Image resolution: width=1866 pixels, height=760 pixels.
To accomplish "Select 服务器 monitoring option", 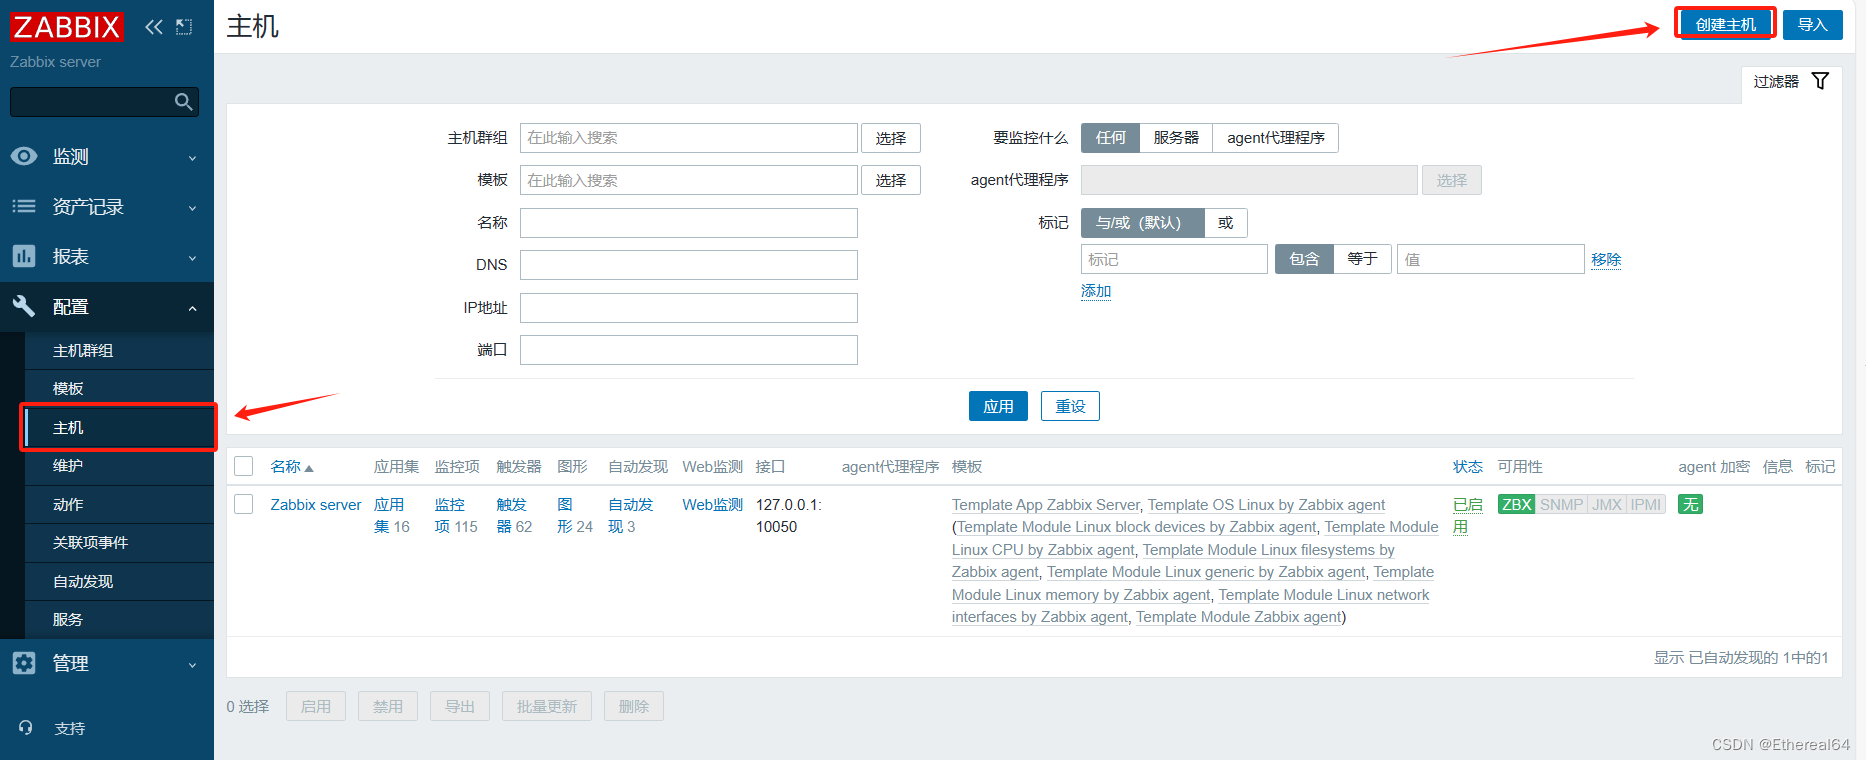I will (1176, 138).
